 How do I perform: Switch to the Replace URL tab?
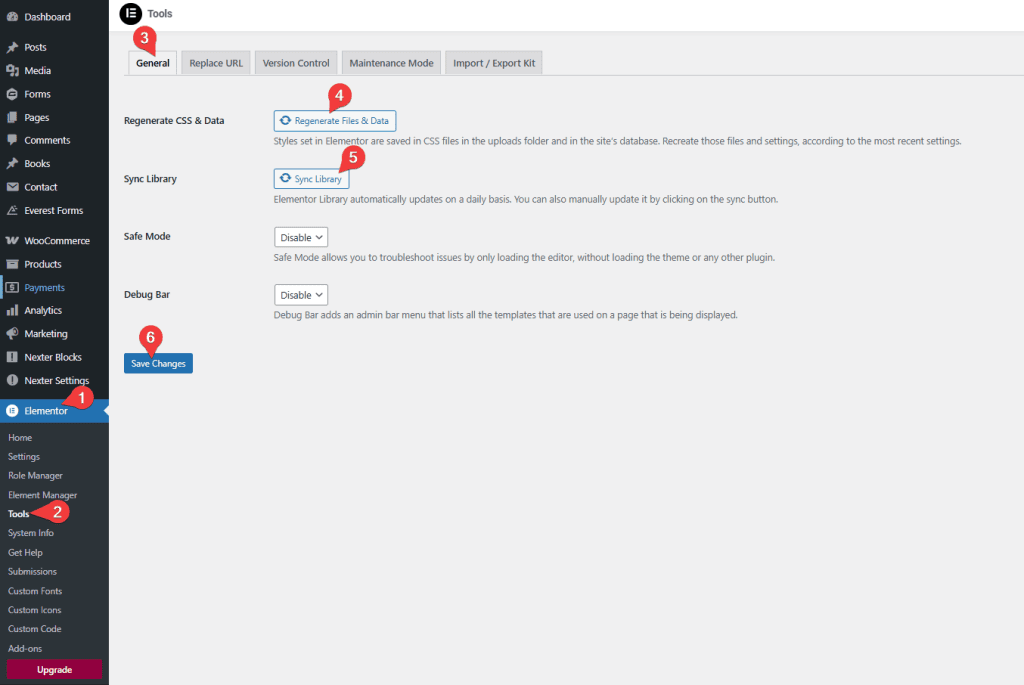coord(215,62)
